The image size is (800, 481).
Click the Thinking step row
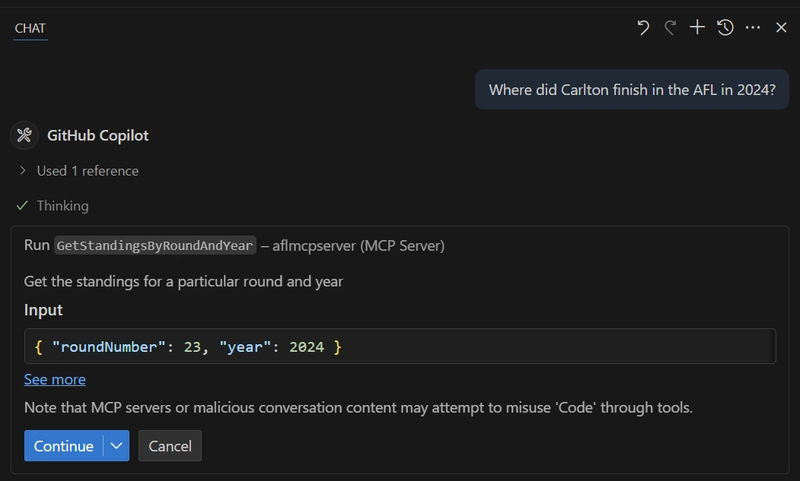coord(53,206)
